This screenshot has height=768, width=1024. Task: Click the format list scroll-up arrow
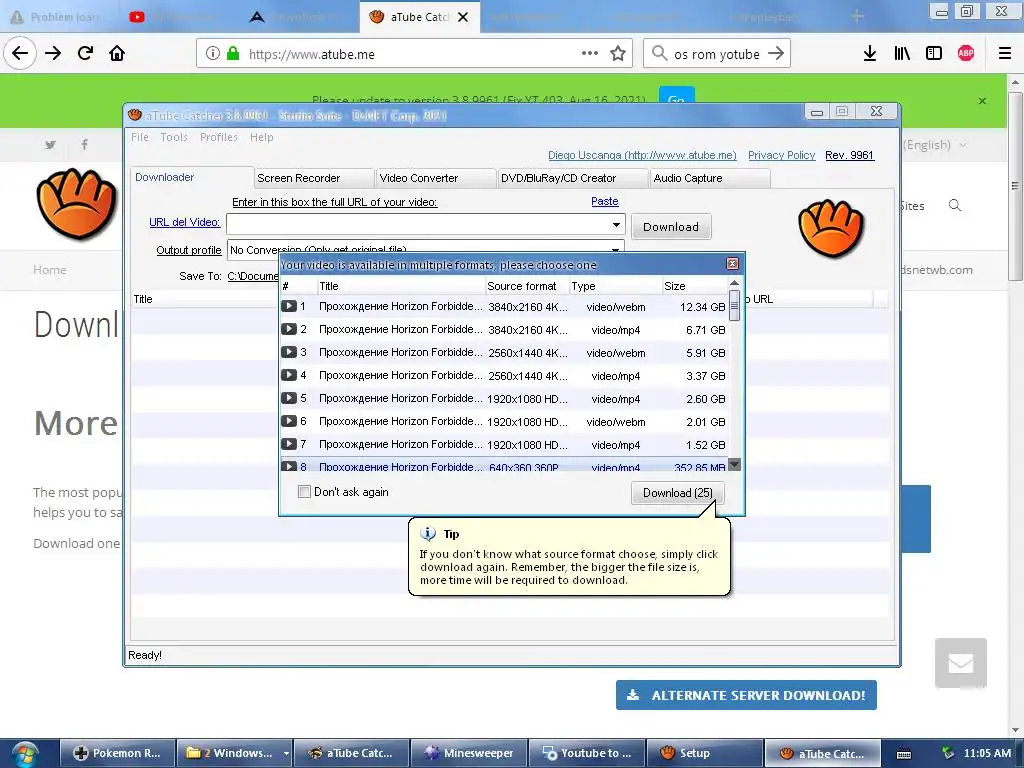tap(734, 283)
